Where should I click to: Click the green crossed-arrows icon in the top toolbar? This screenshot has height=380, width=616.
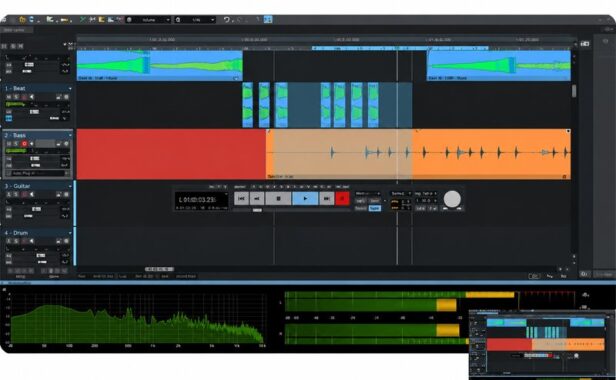(x=82, y=19)
